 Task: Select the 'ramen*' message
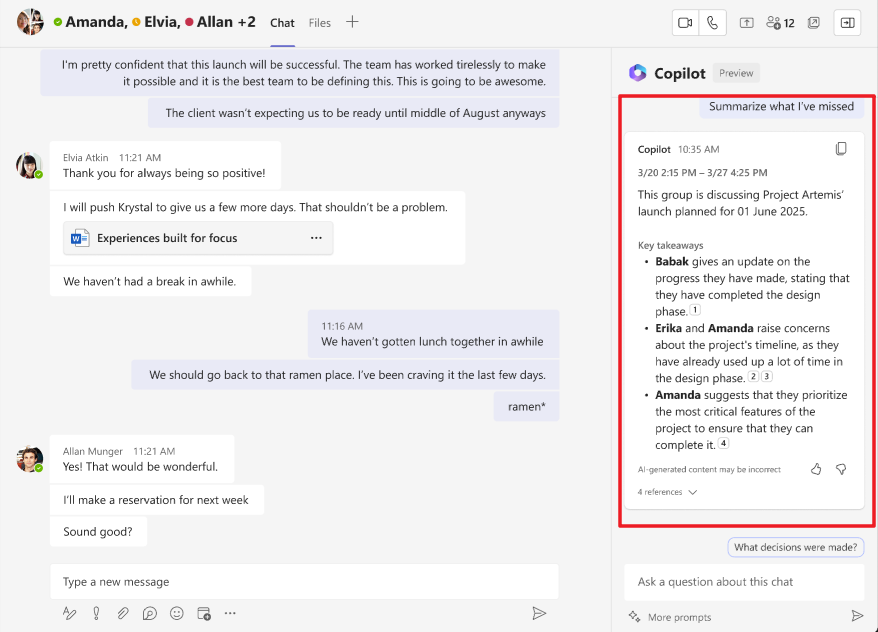[526, 406]
